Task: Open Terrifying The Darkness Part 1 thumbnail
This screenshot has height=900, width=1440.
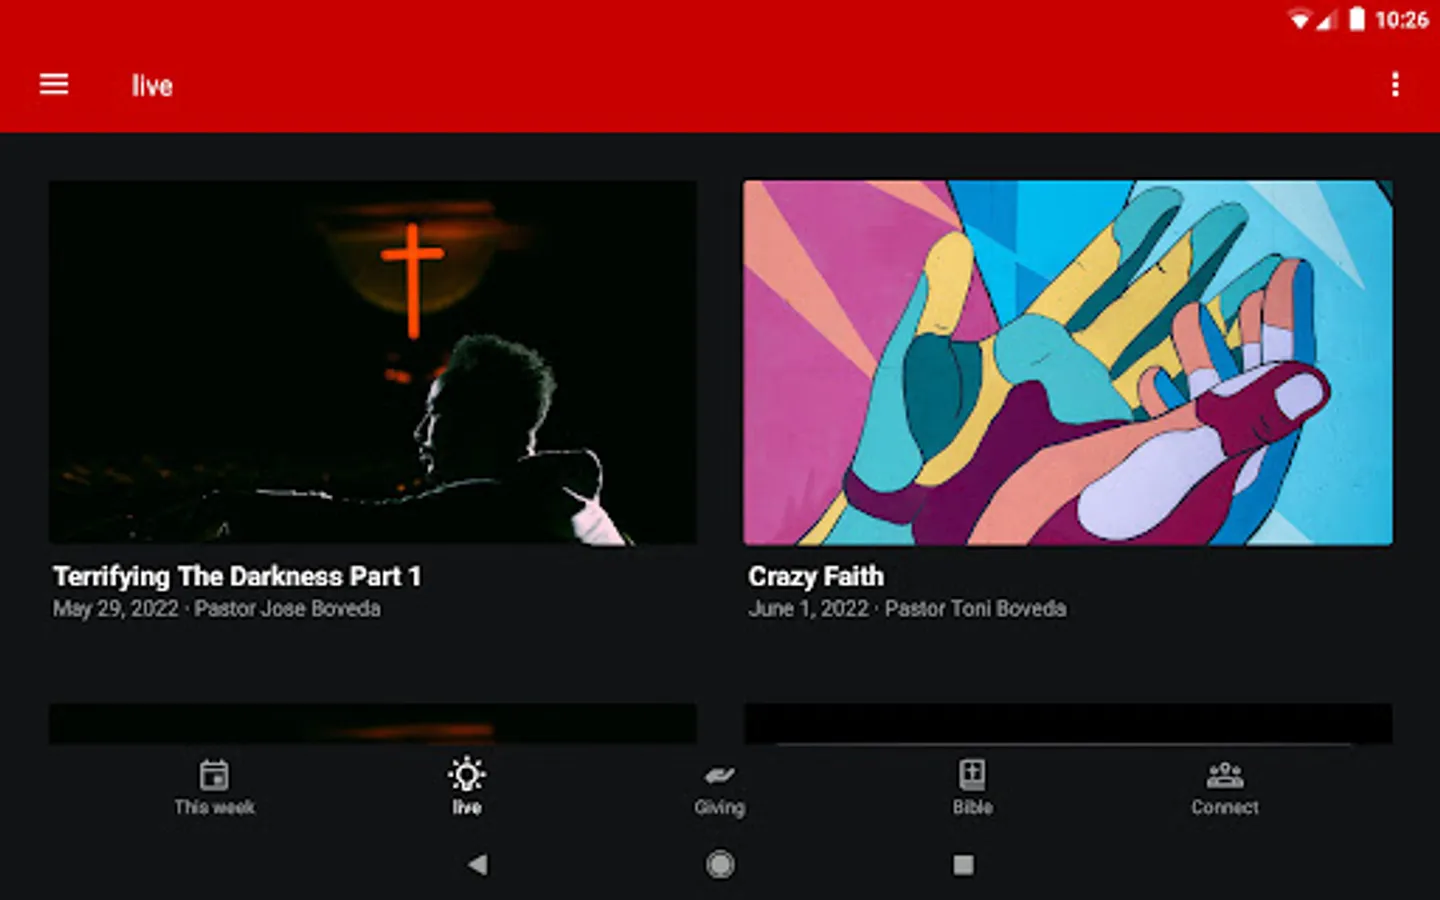Action: 373,363
